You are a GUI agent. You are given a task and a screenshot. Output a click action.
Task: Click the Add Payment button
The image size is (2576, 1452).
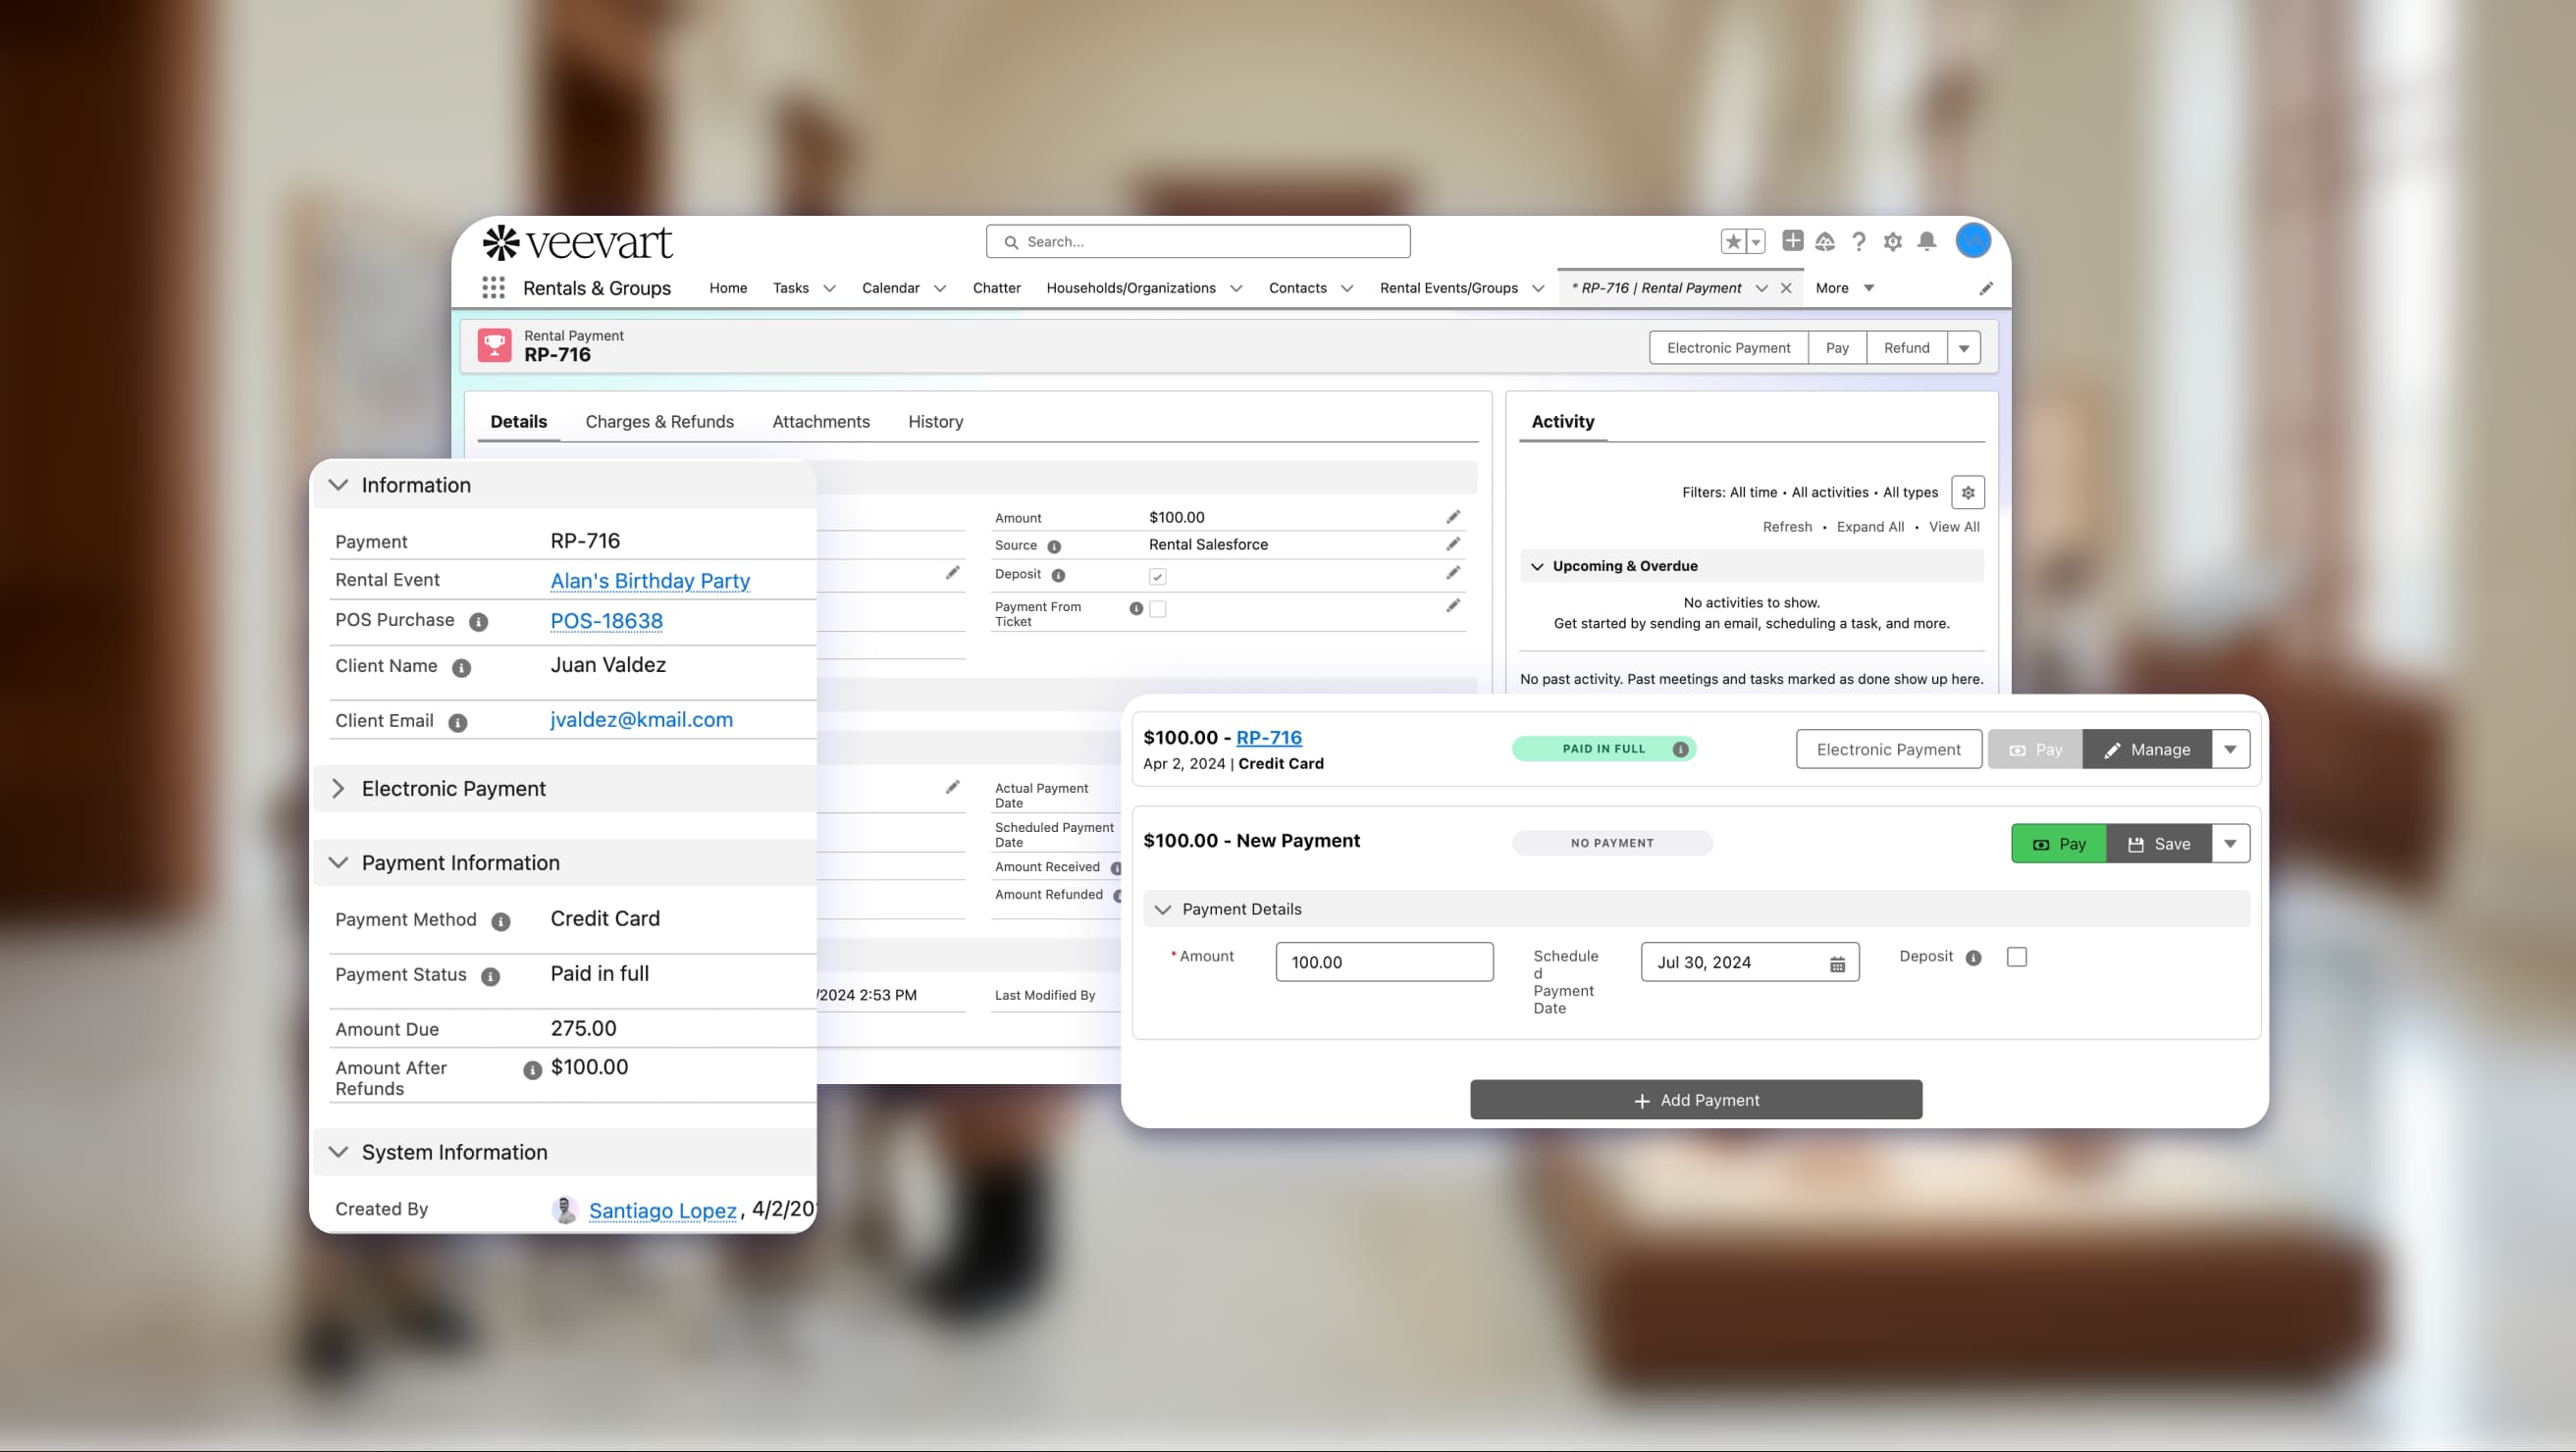(1695, 1099)
